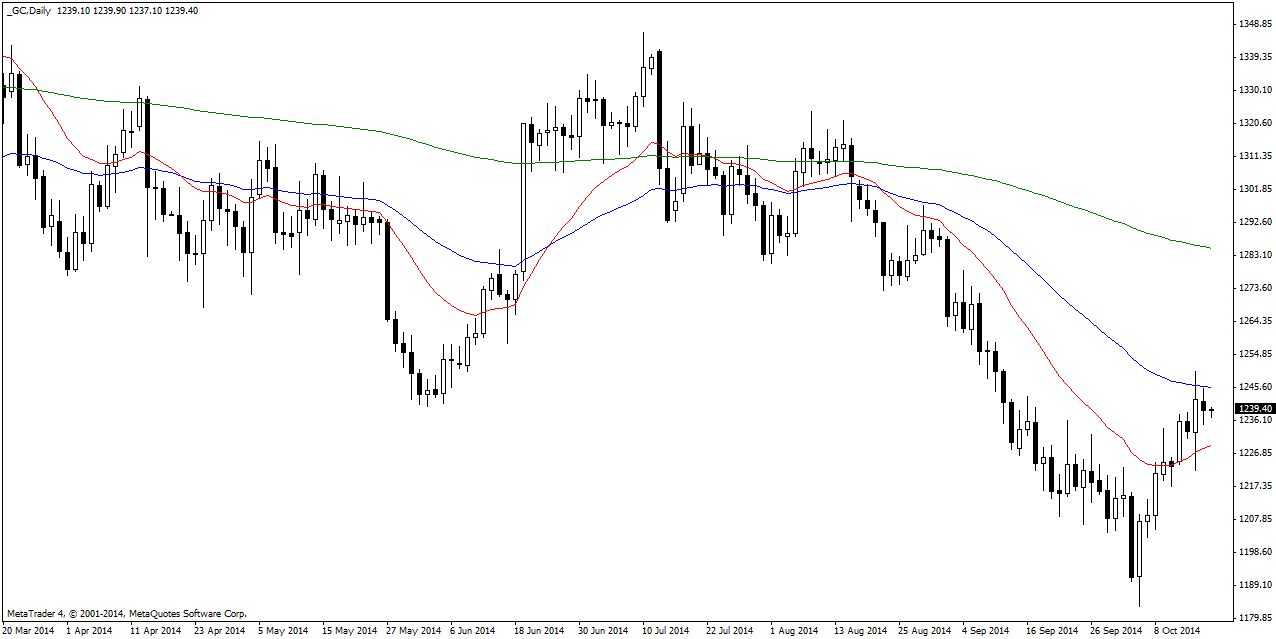The image size is (1276, 639).
Task: Click the 13 Aug 2014 date label
Action: pos(862,631)
